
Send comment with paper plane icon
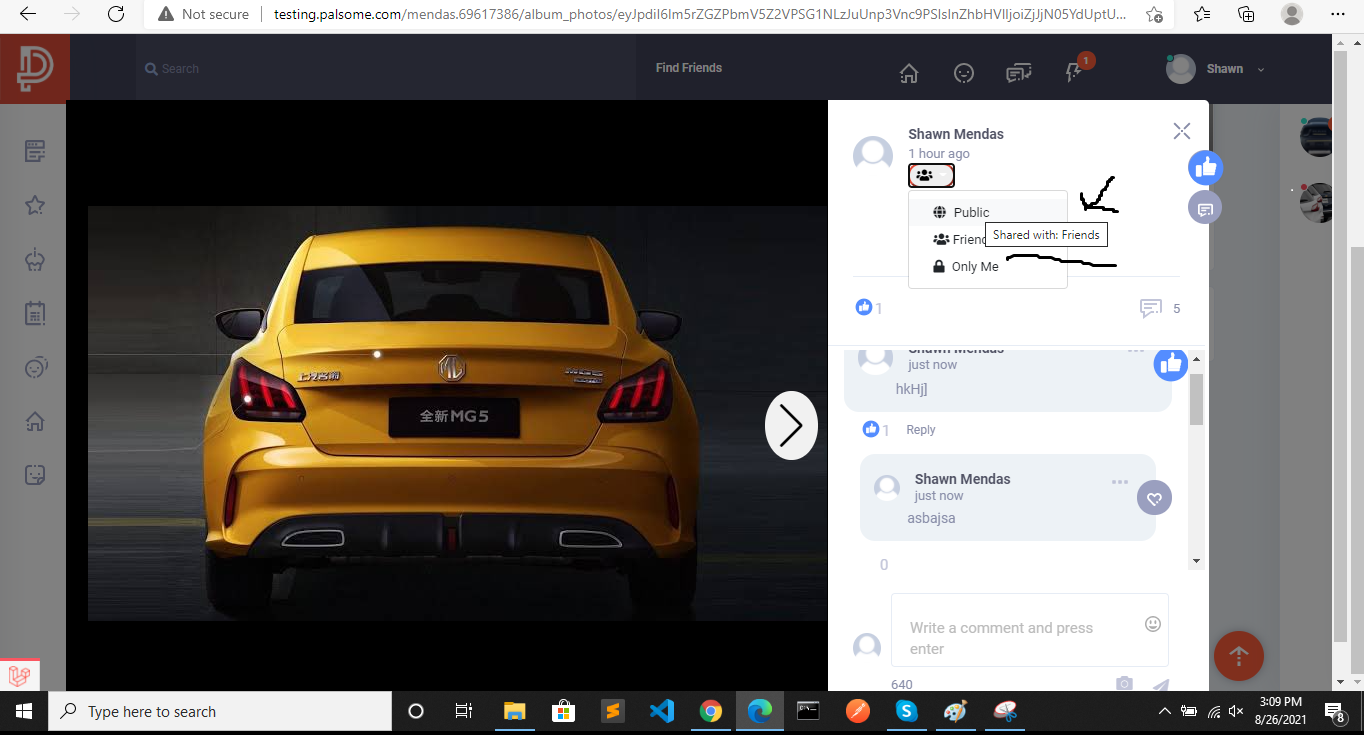coord(1160,686)
